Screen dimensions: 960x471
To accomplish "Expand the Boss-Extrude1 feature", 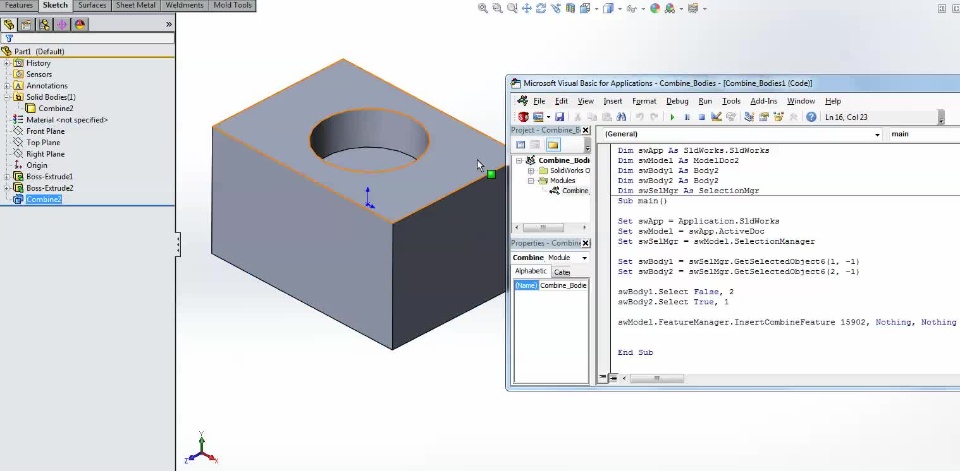I will click(x=7, y=176).
